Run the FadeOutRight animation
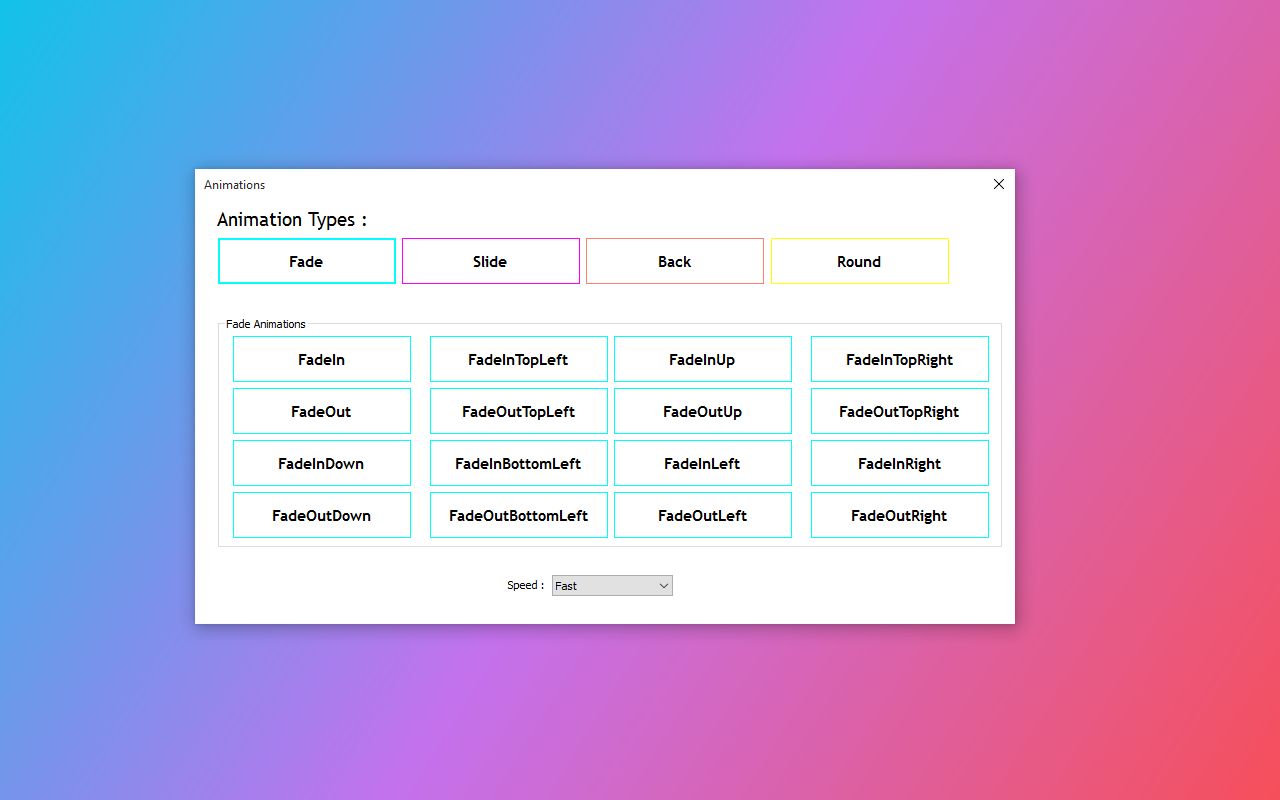The width and height of the screenshot is (1280, 800). tap(900, 515)
